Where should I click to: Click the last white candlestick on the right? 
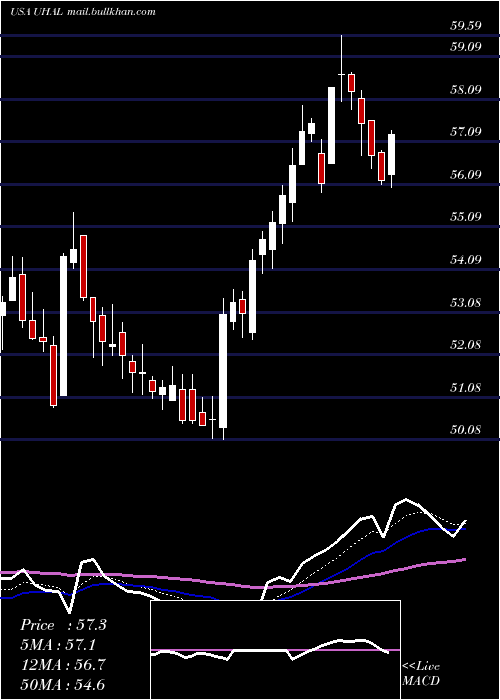(x=392, y=154)
